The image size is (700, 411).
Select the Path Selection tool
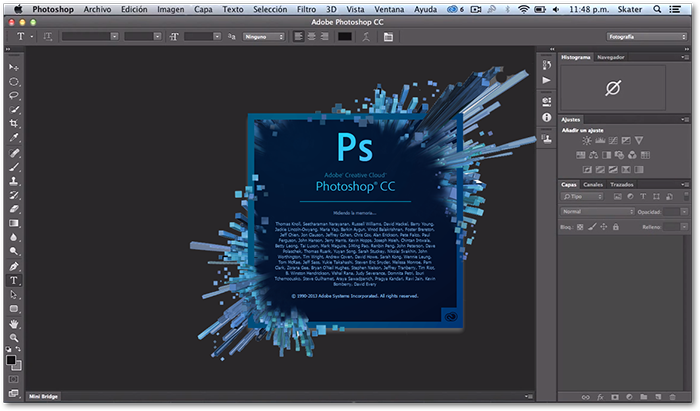pyautogui.click(x=14, y=295)
